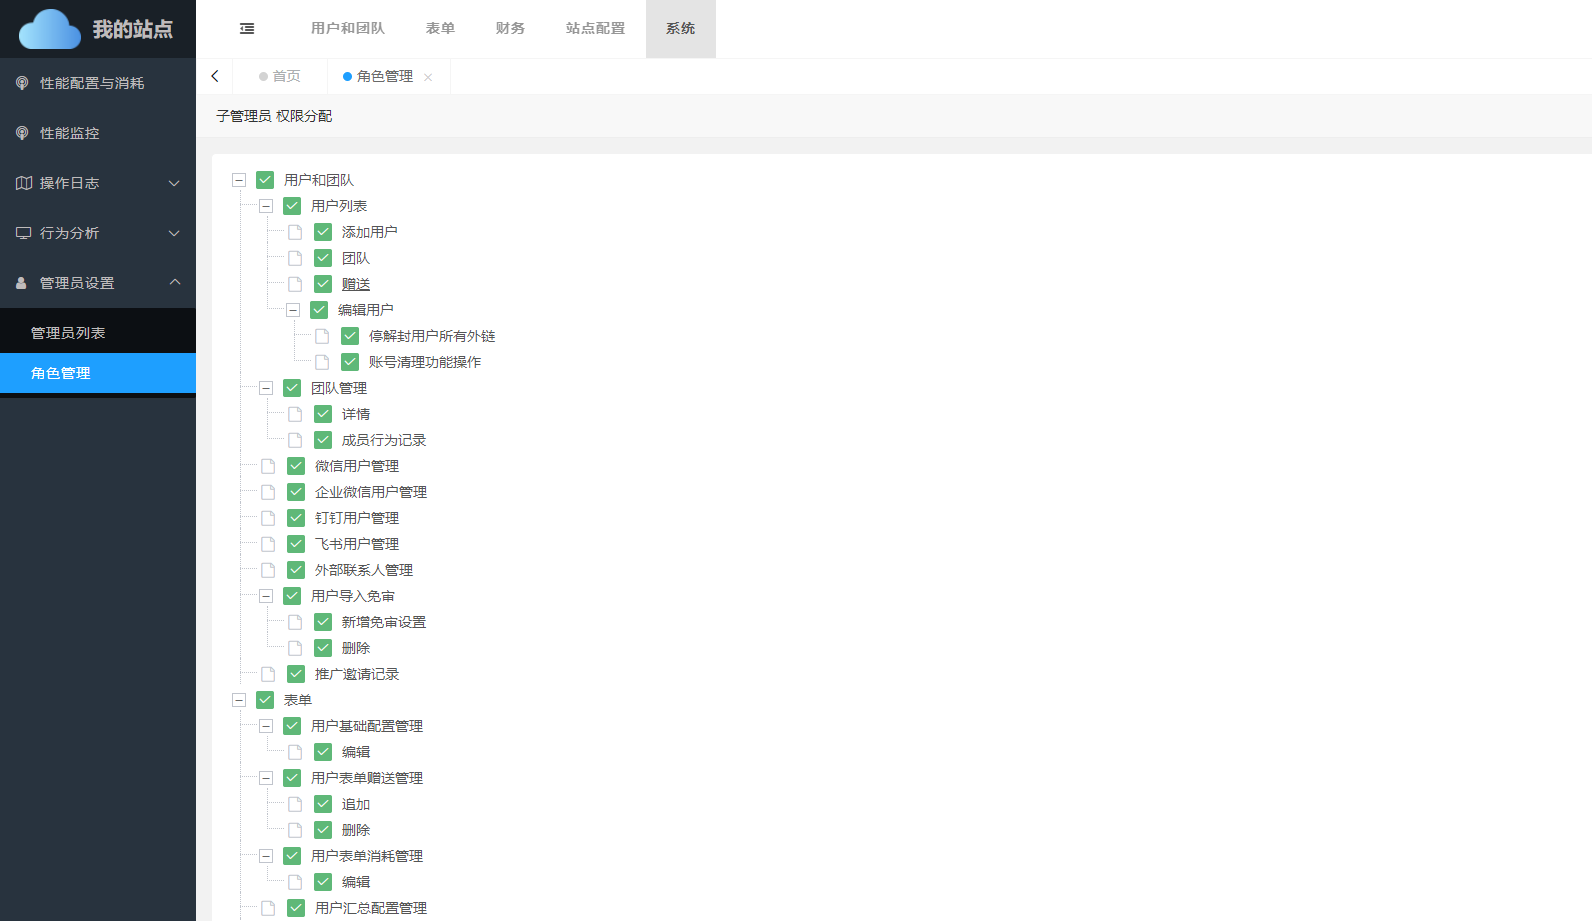Click the 性能配置与消耗 icon
This screenshot has width=1592, height=921.
[x=22, y=83]
